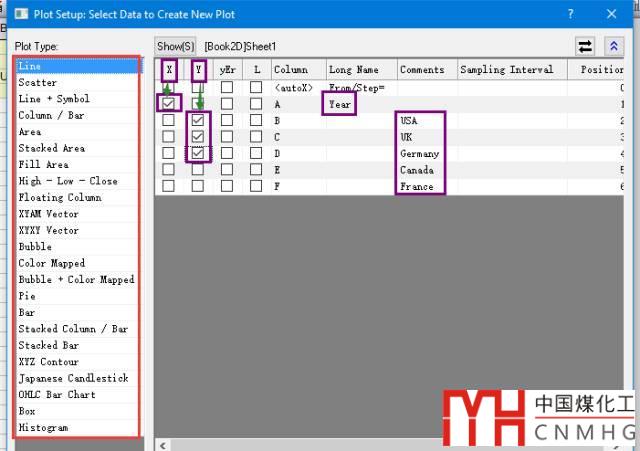640x451 pixels.
Task: Toggle the Y checkbox for column B
Action: coord(198,121)
